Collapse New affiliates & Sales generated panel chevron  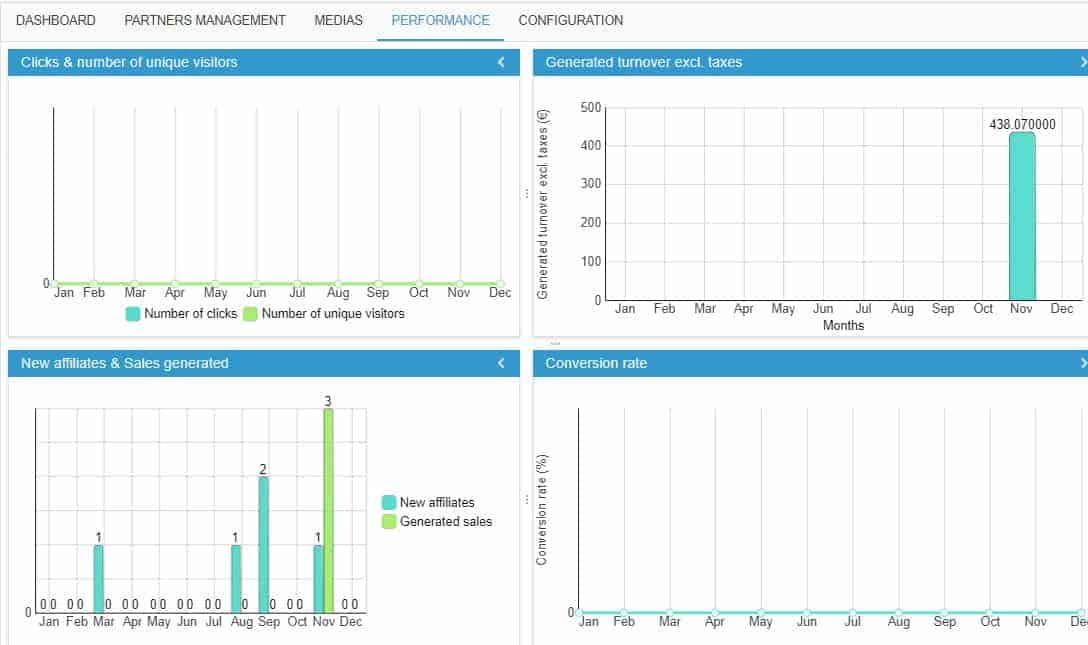[x=501, y=363]
